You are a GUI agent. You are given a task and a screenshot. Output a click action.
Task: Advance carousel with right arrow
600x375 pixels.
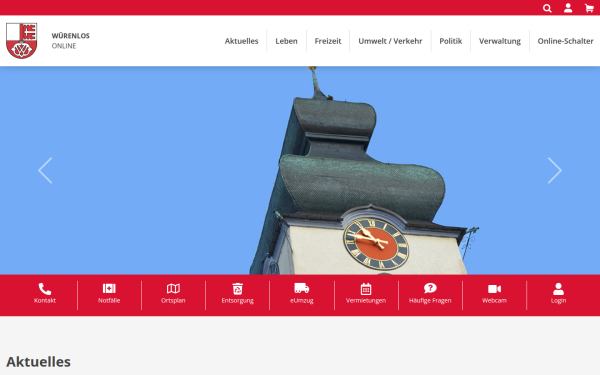point(555,170)
